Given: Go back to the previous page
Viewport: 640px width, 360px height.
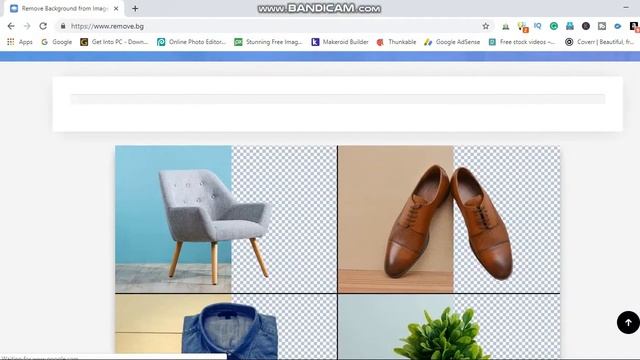Looking at the screenshot, I should (x=11, y=26).
